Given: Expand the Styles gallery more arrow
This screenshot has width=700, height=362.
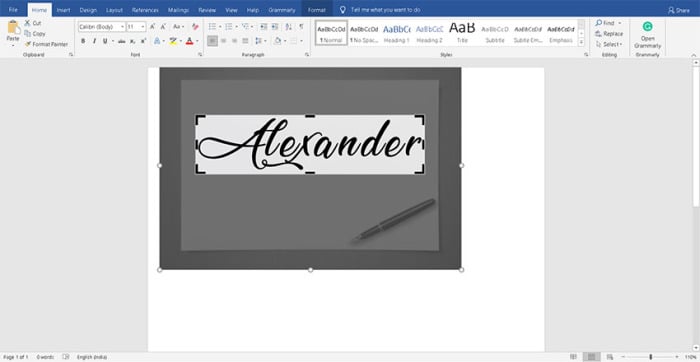Looking at the screenshot, I should coord(581,42).
